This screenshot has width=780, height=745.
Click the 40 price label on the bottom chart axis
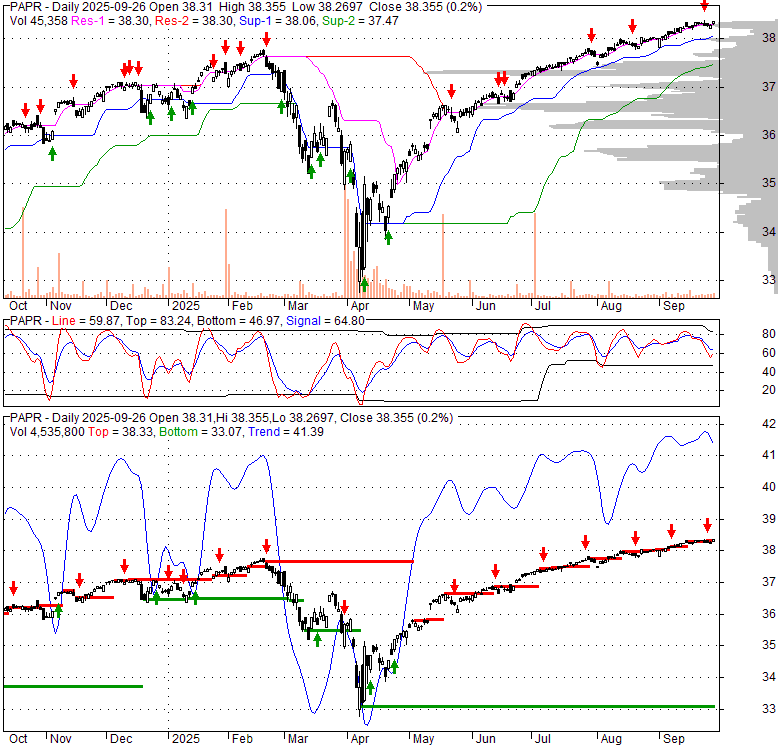pos(769,486)
